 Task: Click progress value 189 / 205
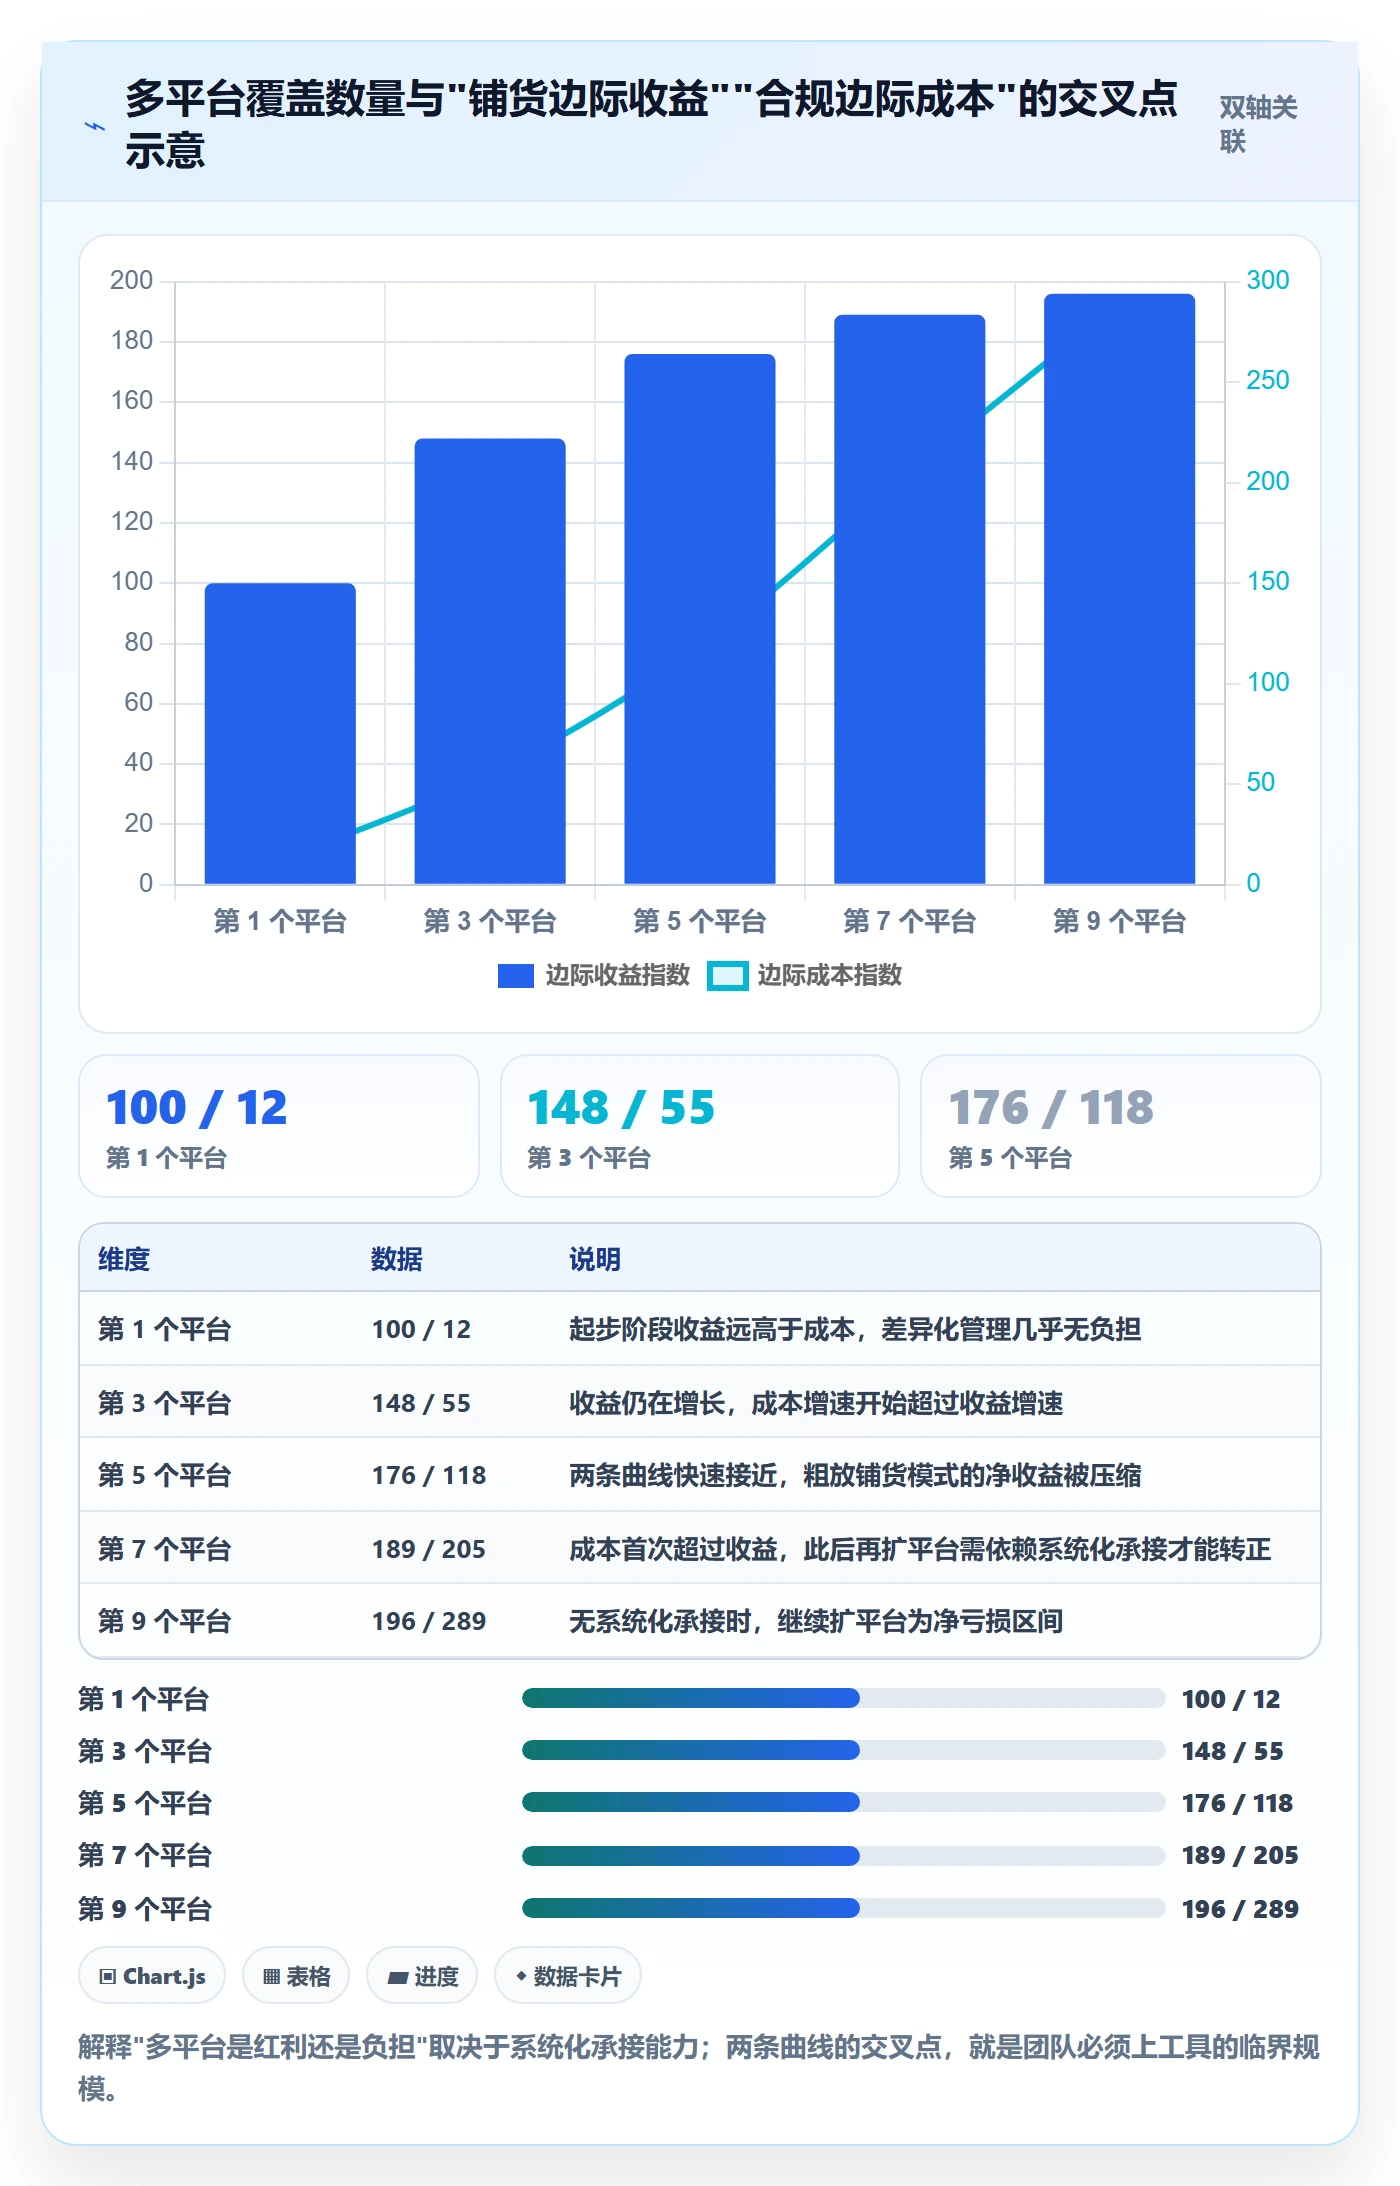(1240, 1855)
